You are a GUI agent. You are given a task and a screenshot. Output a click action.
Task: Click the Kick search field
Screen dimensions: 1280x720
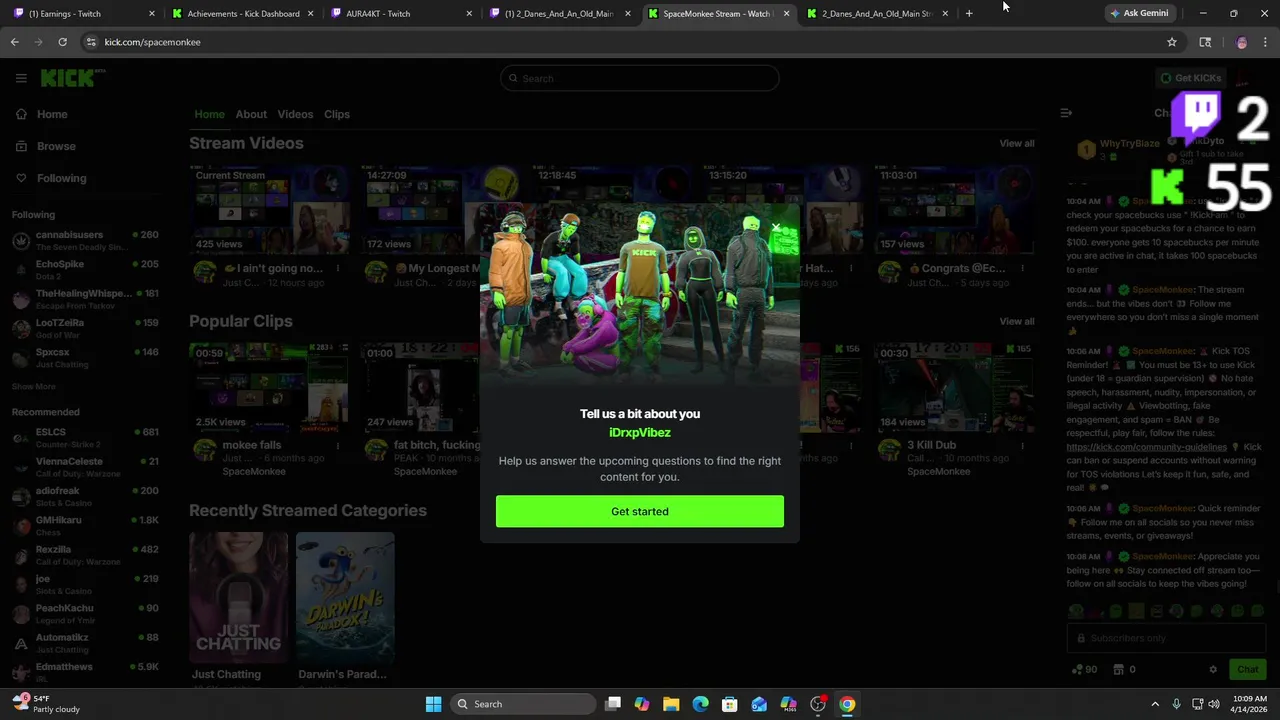[640, 78]
